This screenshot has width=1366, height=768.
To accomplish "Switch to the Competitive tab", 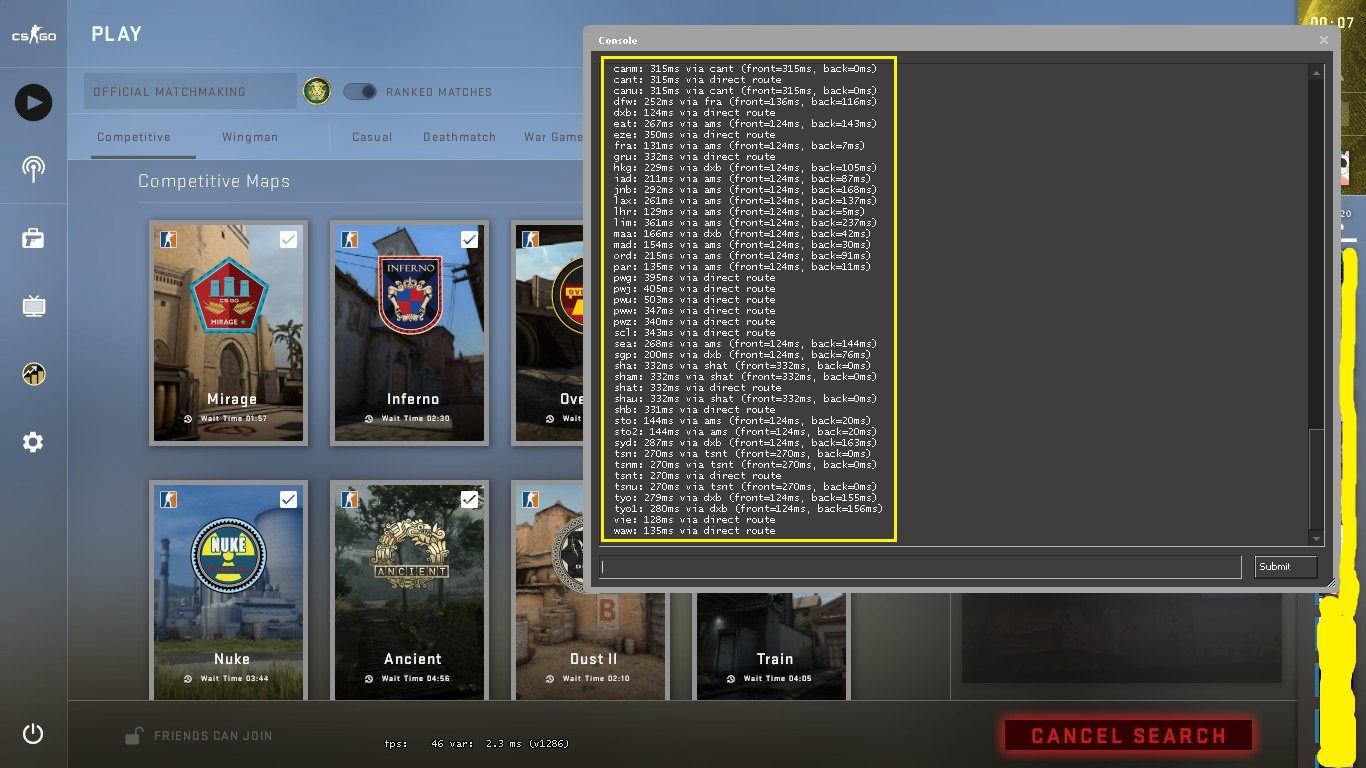I will pyautogui.click(x=134, y=137).
